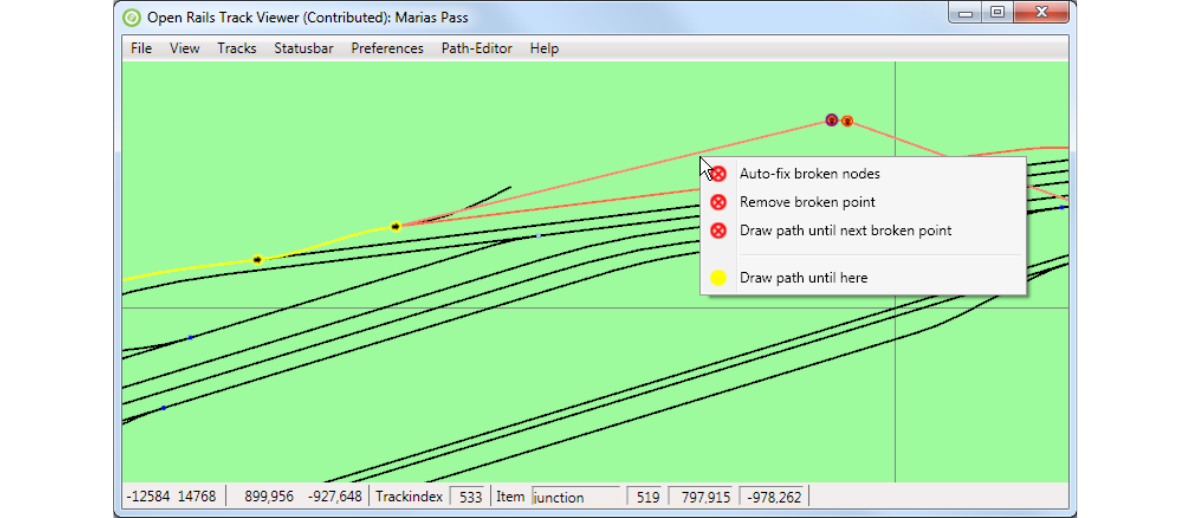Open the Statusbar menu
This screenshot has height=518, width=1190.
[x=304, y=49]
